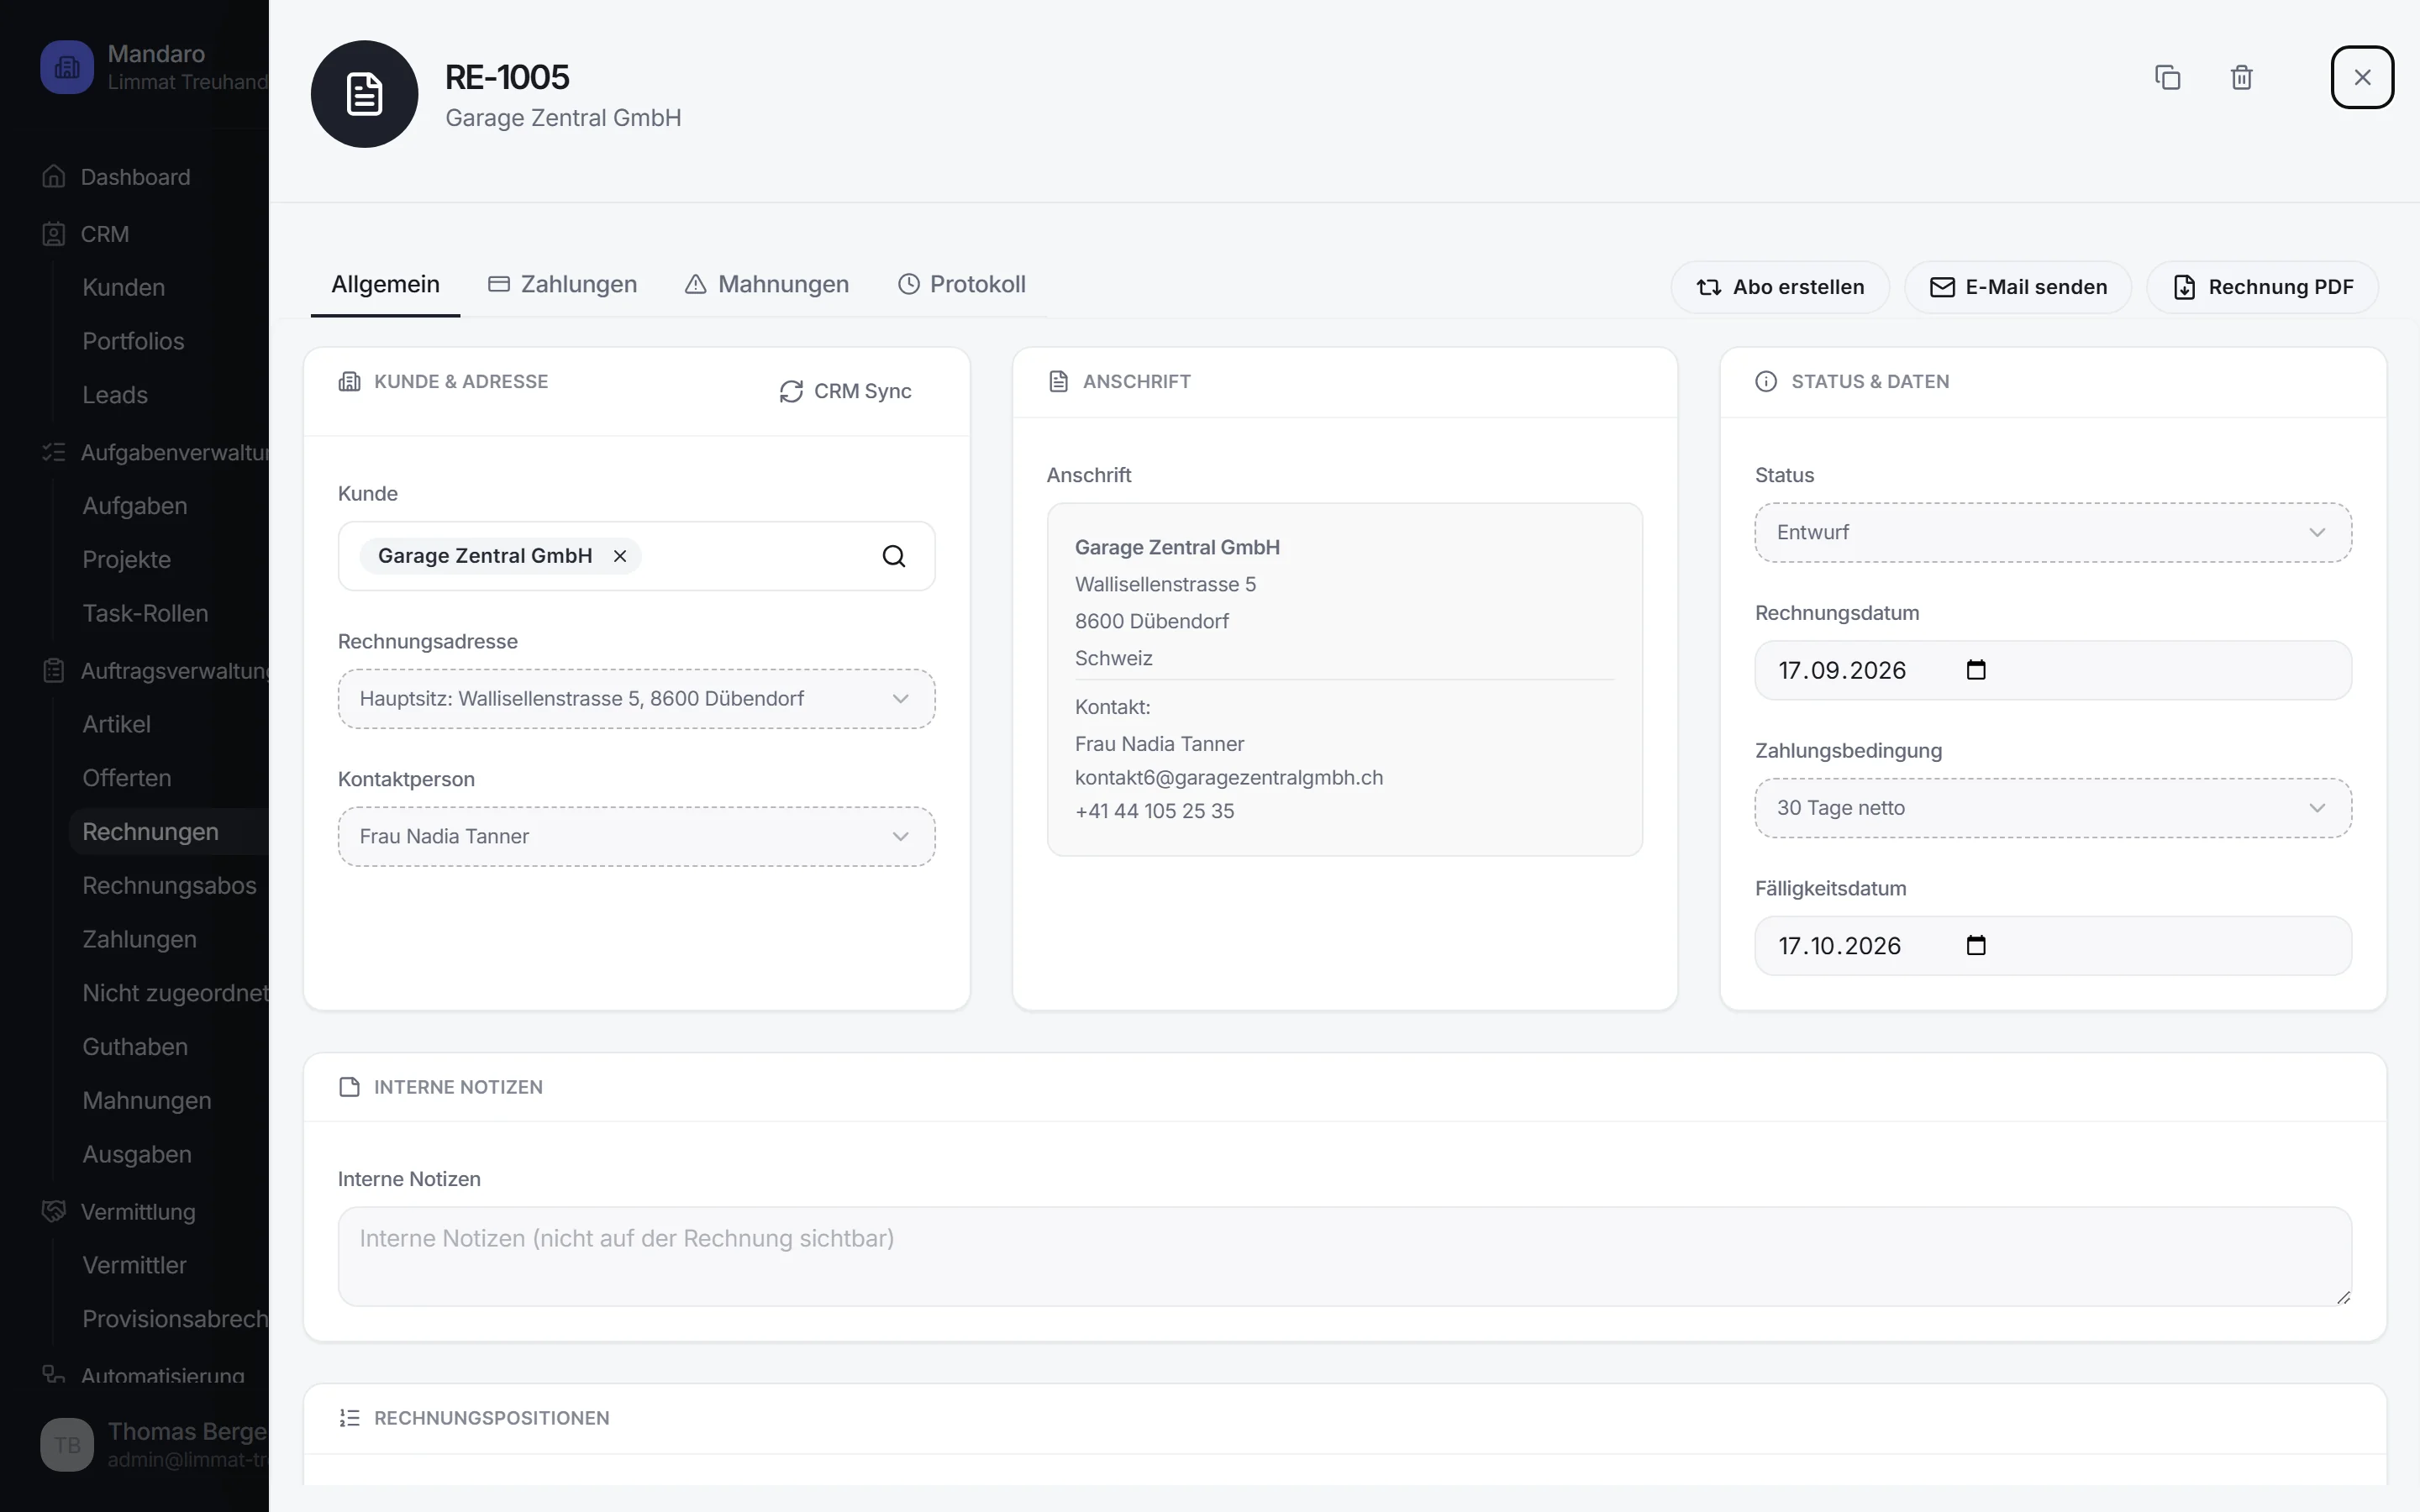Click the Vermittlung handshake icon
The width and height of the screenshot is (2420, 1512).
pos(54,1211)
